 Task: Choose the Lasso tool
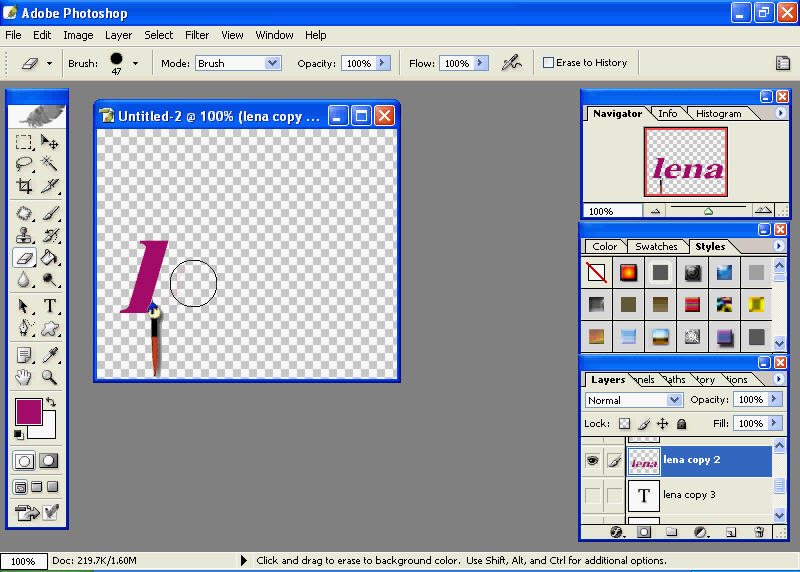click(x=24, y=164)
